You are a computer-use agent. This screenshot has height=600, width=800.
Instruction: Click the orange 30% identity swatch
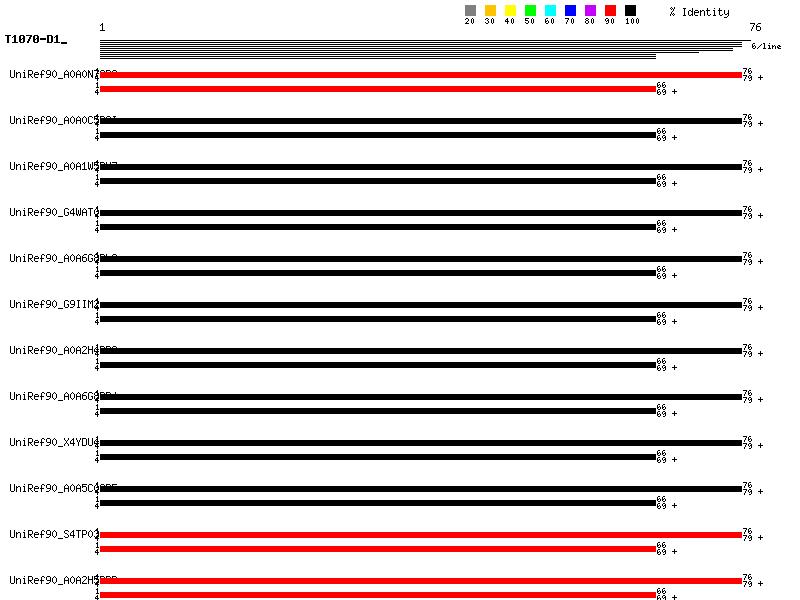point(490,11)
